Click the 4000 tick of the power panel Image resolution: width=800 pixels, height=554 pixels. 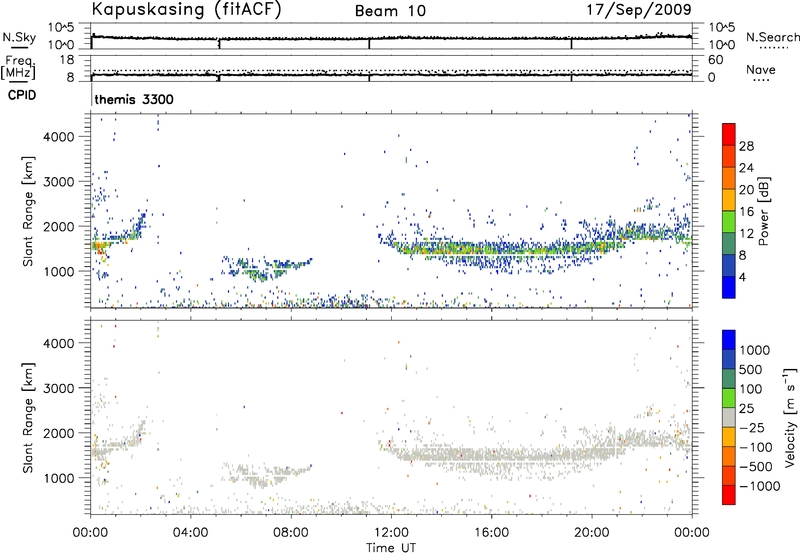tap(59, 137)
